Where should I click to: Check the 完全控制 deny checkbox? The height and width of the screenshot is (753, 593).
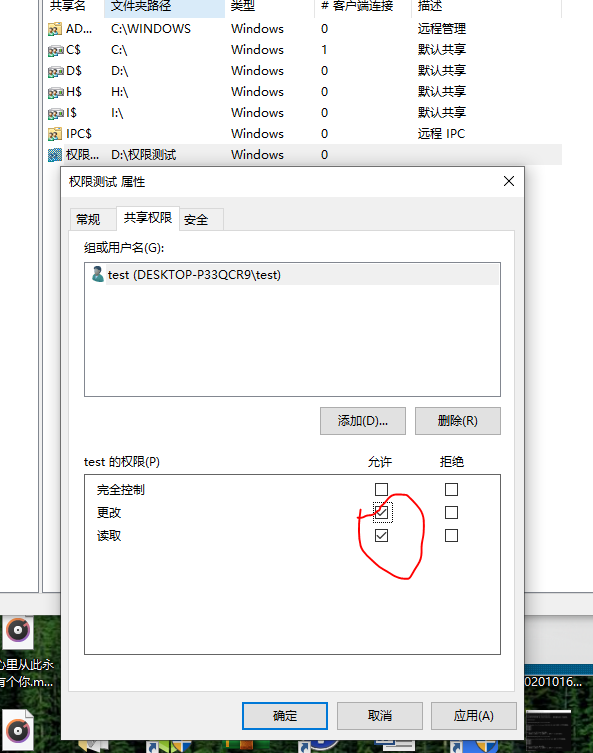(451, 489)
